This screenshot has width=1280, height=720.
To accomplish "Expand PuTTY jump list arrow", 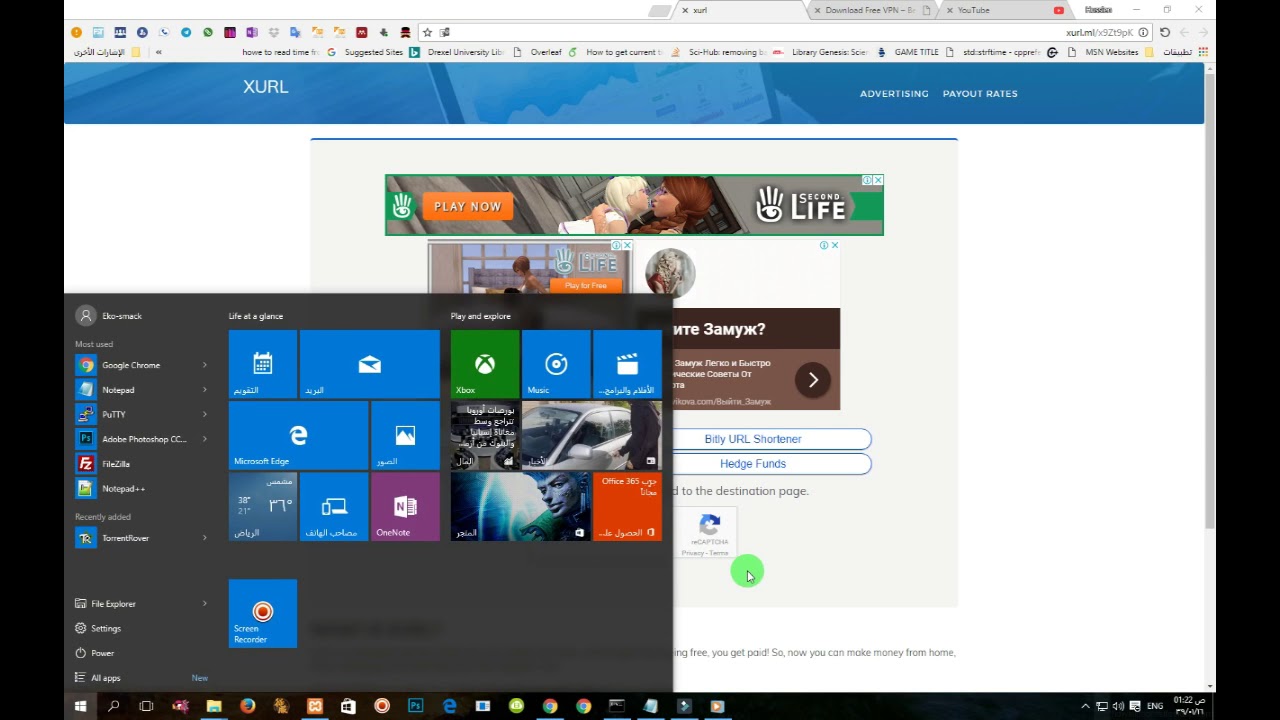I will (205, 414).
